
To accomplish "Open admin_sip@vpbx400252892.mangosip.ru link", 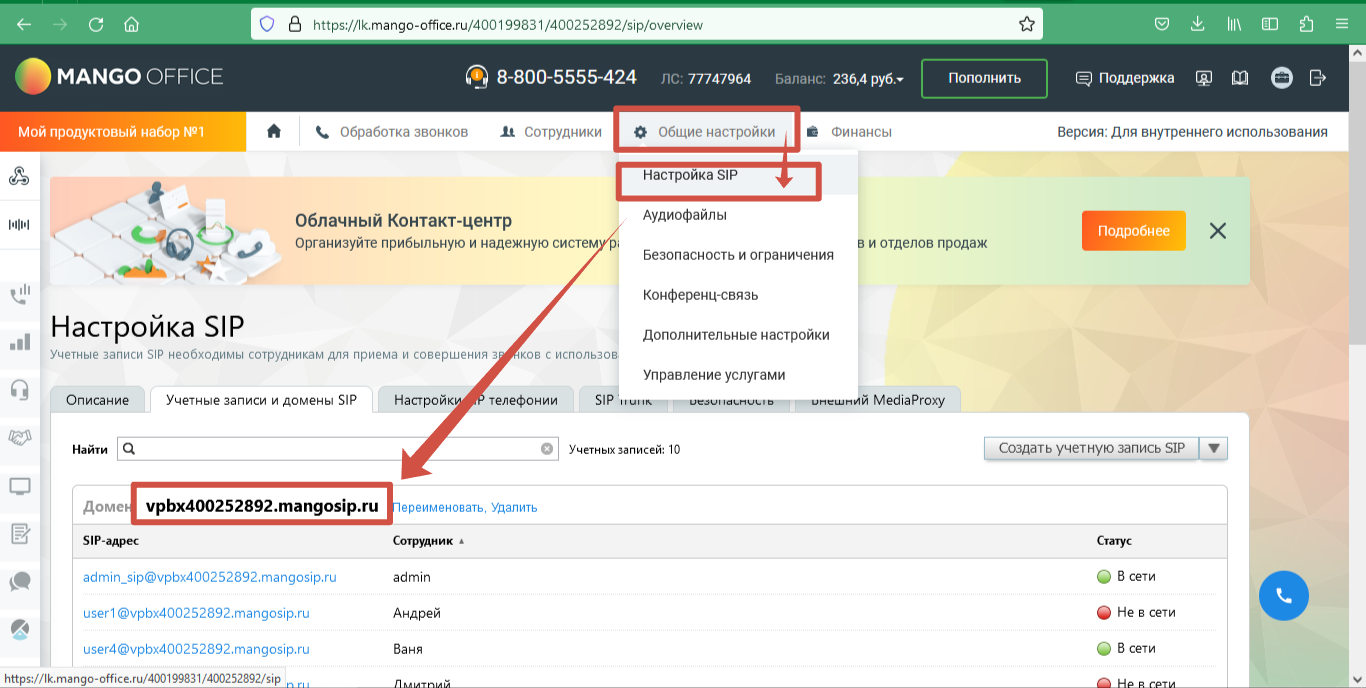I will click(x=210, y=577).
